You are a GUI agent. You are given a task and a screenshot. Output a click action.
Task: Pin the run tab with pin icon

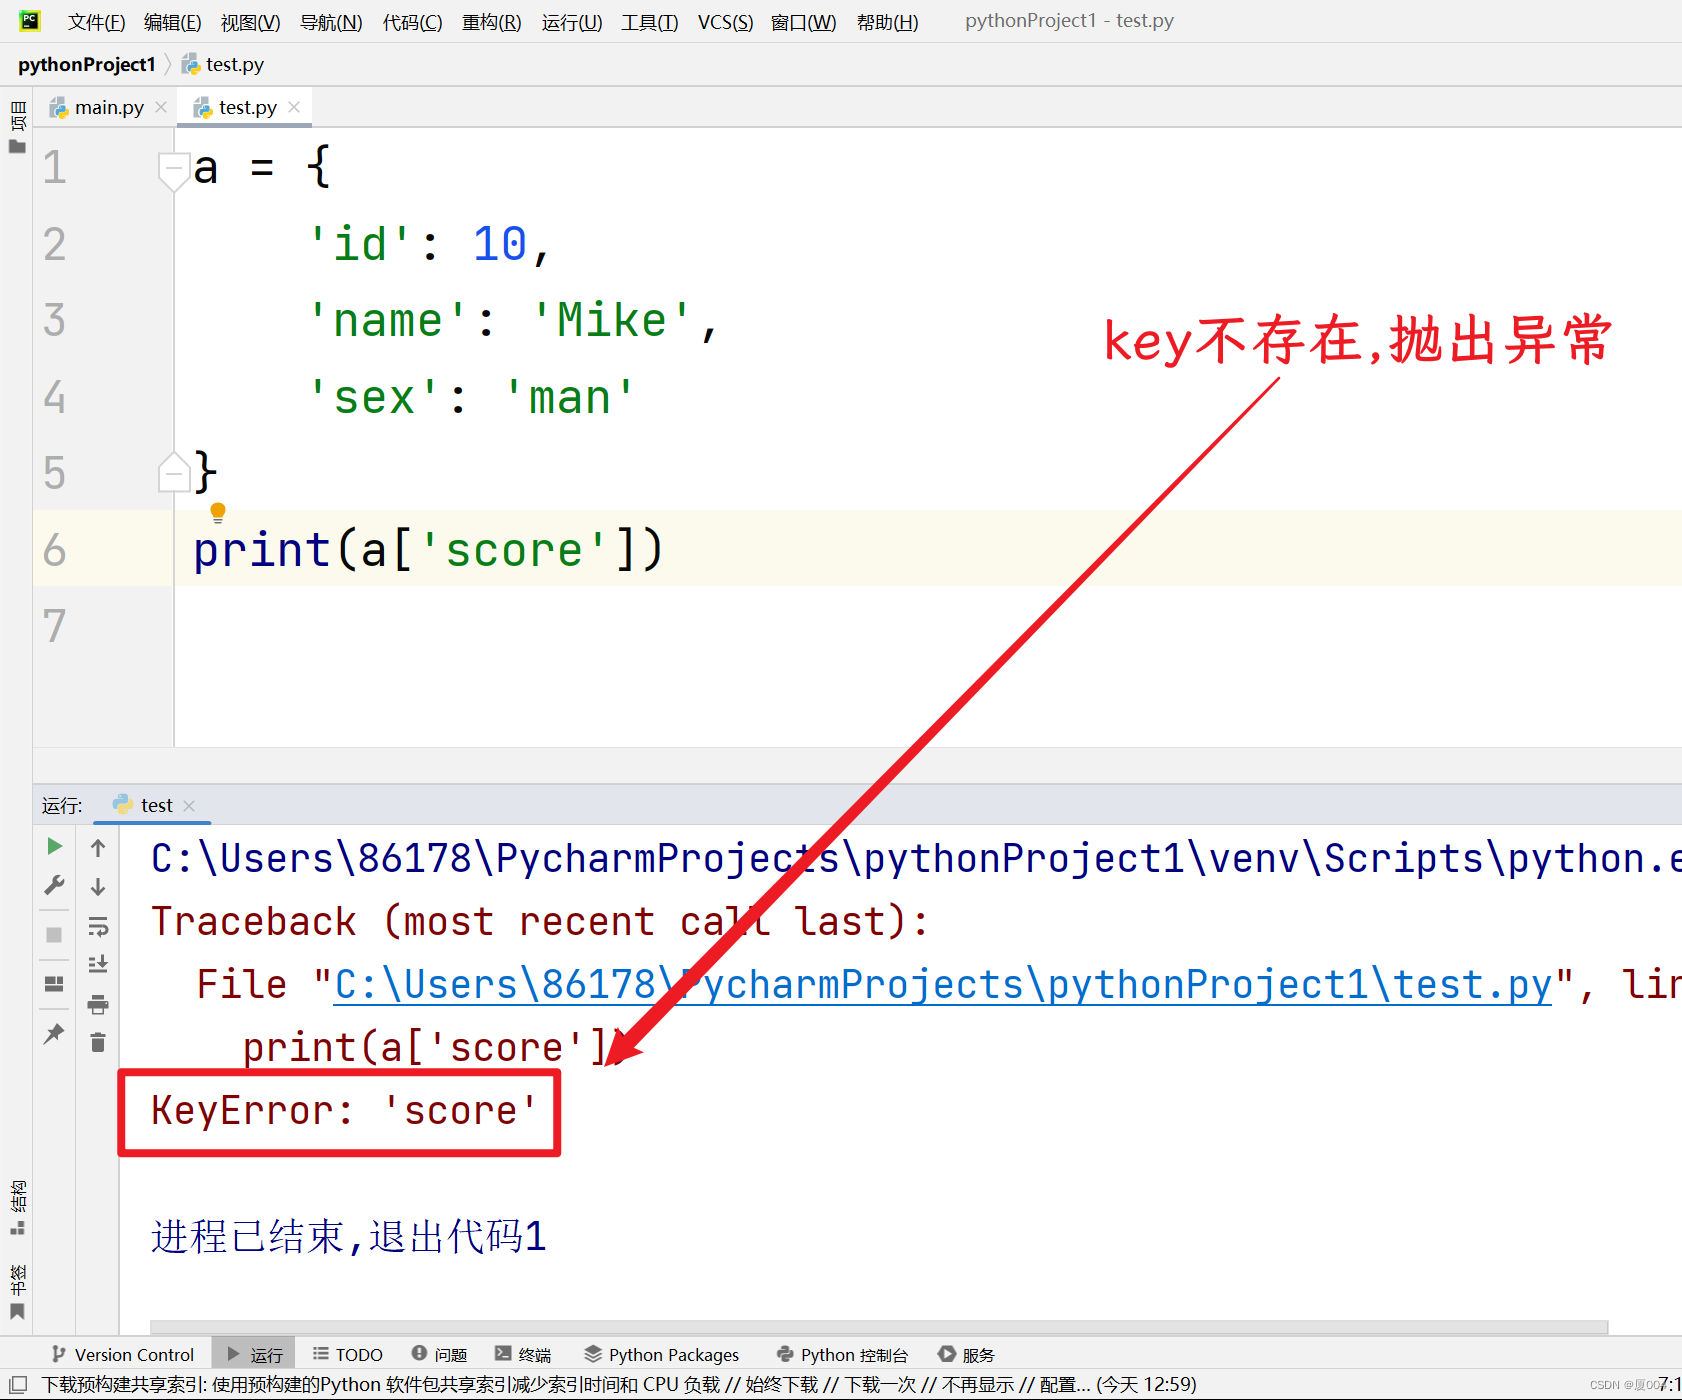tap(54, 1033)
